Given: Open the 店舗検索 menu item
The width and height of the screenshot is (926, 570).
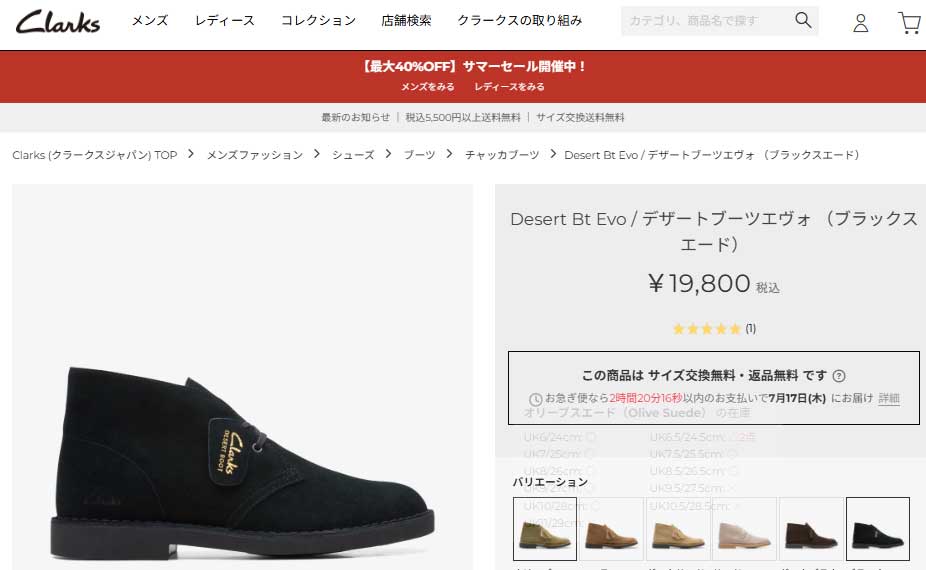Looking at the screenshot, I should pyautogui.click(x=406, y=21).
